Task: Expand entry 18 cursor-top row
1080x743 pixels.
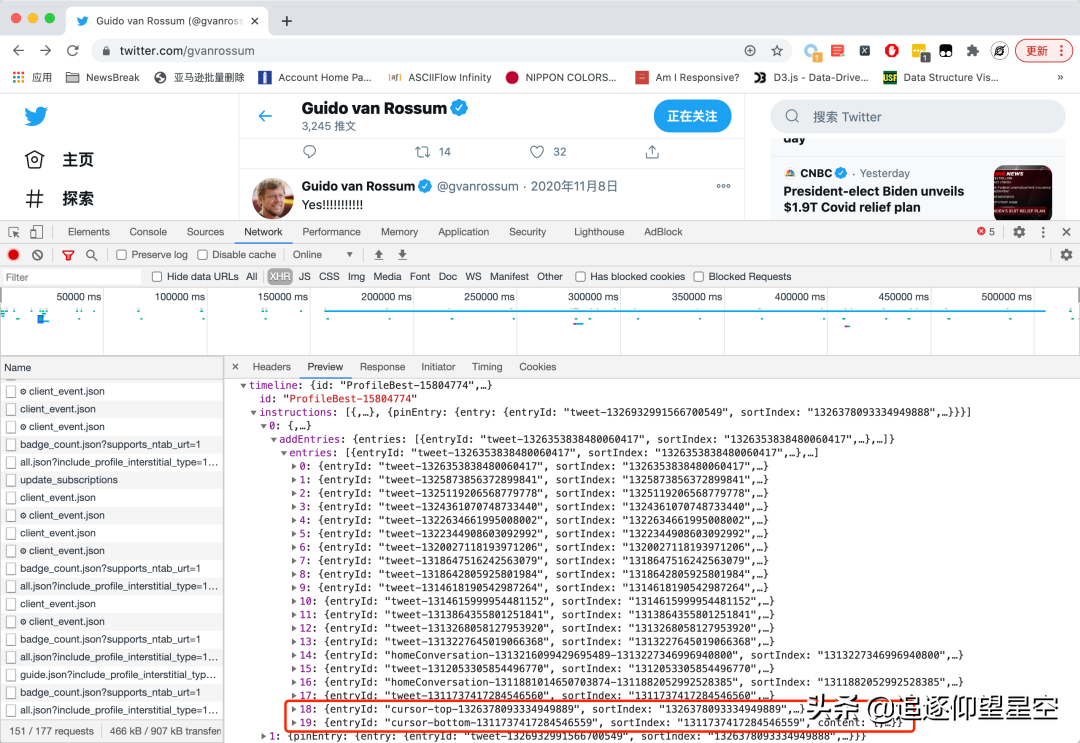Action: coord(294,709)
